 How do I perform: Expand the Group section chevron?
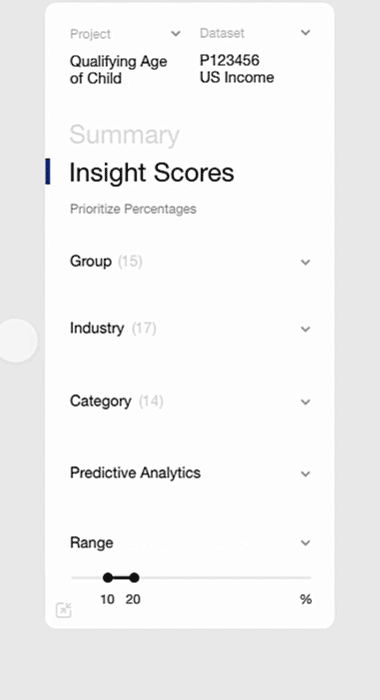click(x=305, y=262)
